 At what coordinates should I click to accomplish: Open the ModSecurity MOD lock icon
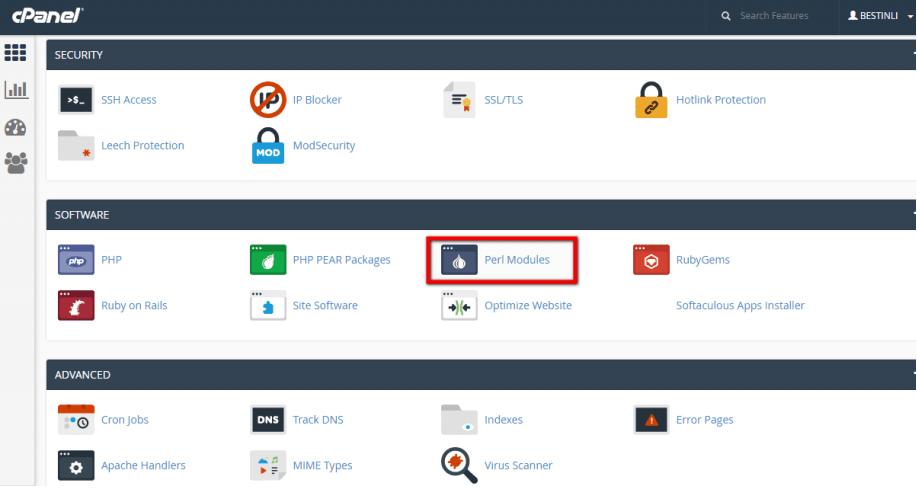pyautogui.click(x=268, y=146)
